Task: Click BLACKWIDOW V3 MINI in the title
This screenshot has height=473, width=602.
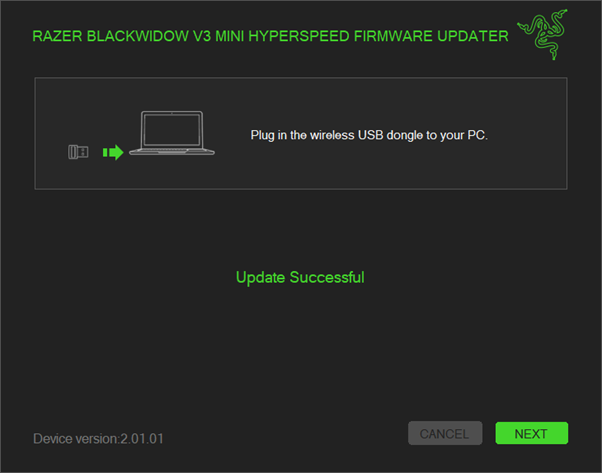Action: [x=166, y=36]
